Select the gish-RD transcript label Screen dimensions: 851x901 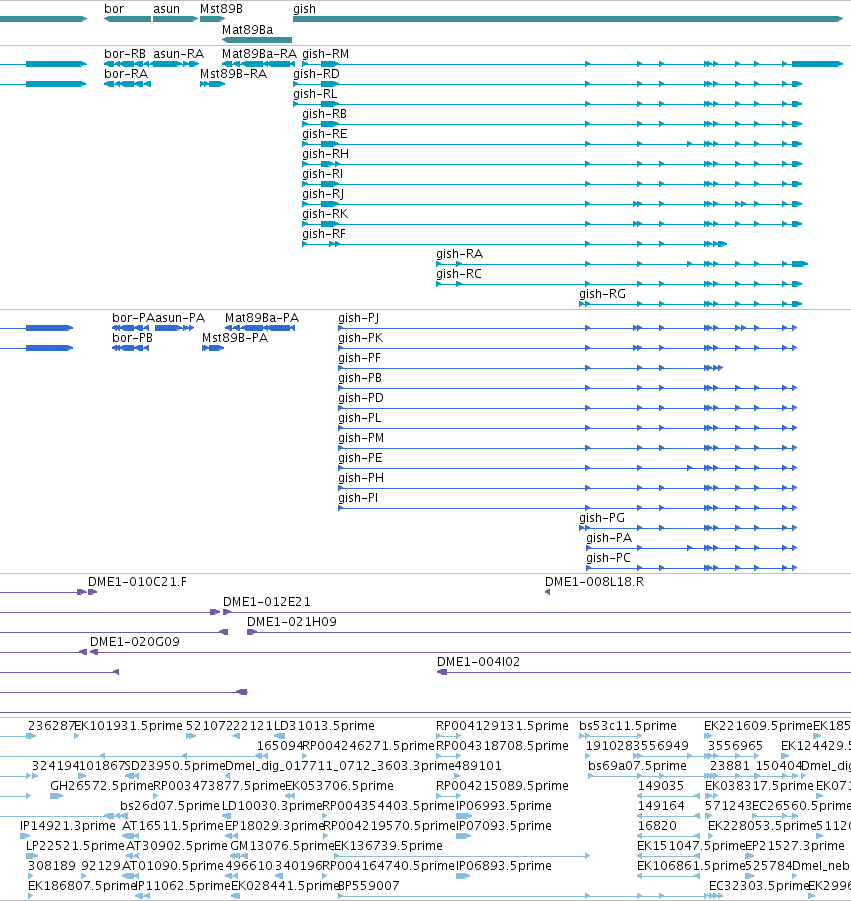coord(316,74)
